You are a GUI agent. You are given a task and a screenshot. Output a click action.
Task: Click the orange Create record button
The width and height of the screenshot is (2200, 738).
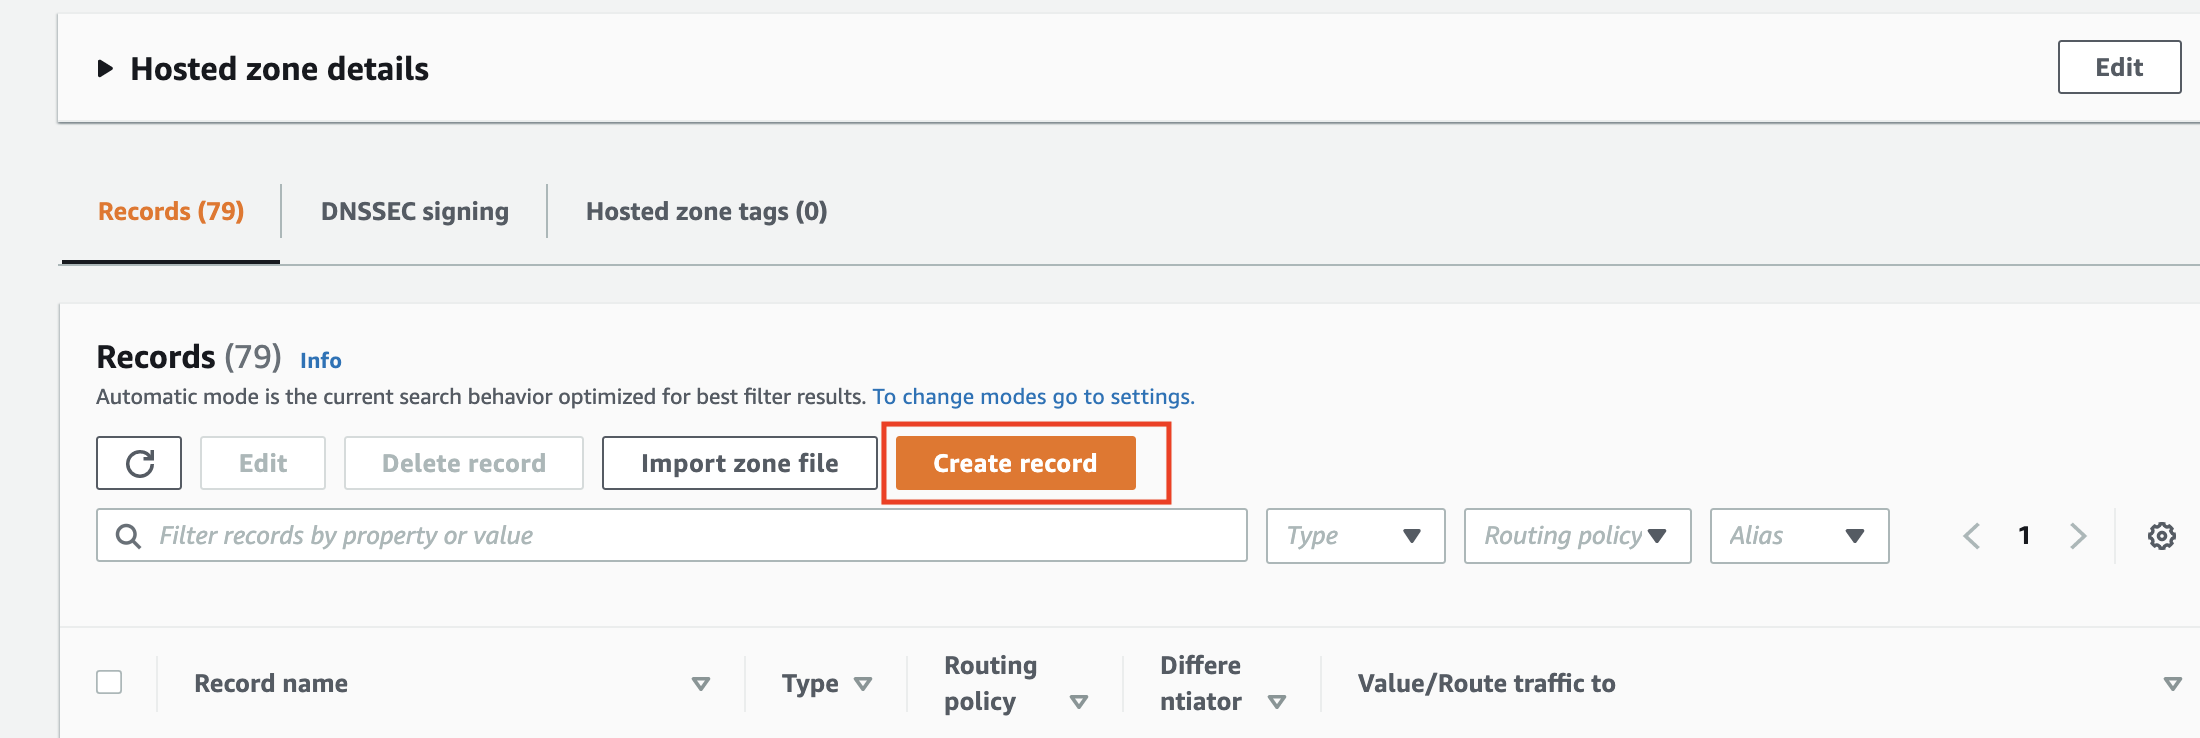[1015, 463]
